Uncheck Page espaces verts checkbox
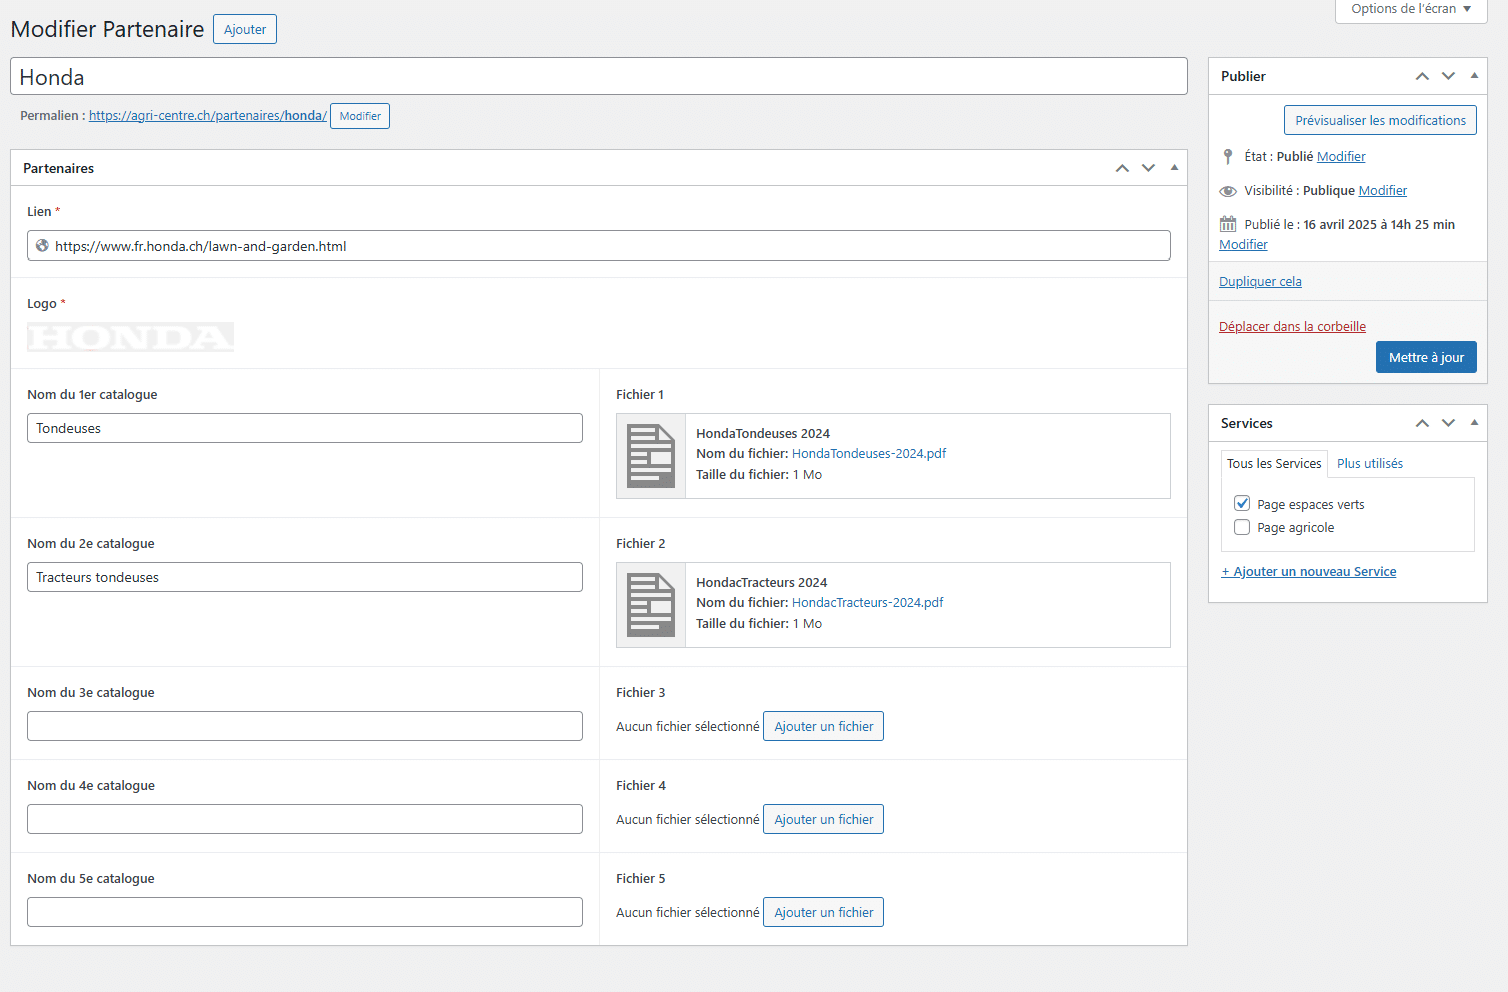This screenshot has width=1508, height=992. click(x=1242, y=503)
